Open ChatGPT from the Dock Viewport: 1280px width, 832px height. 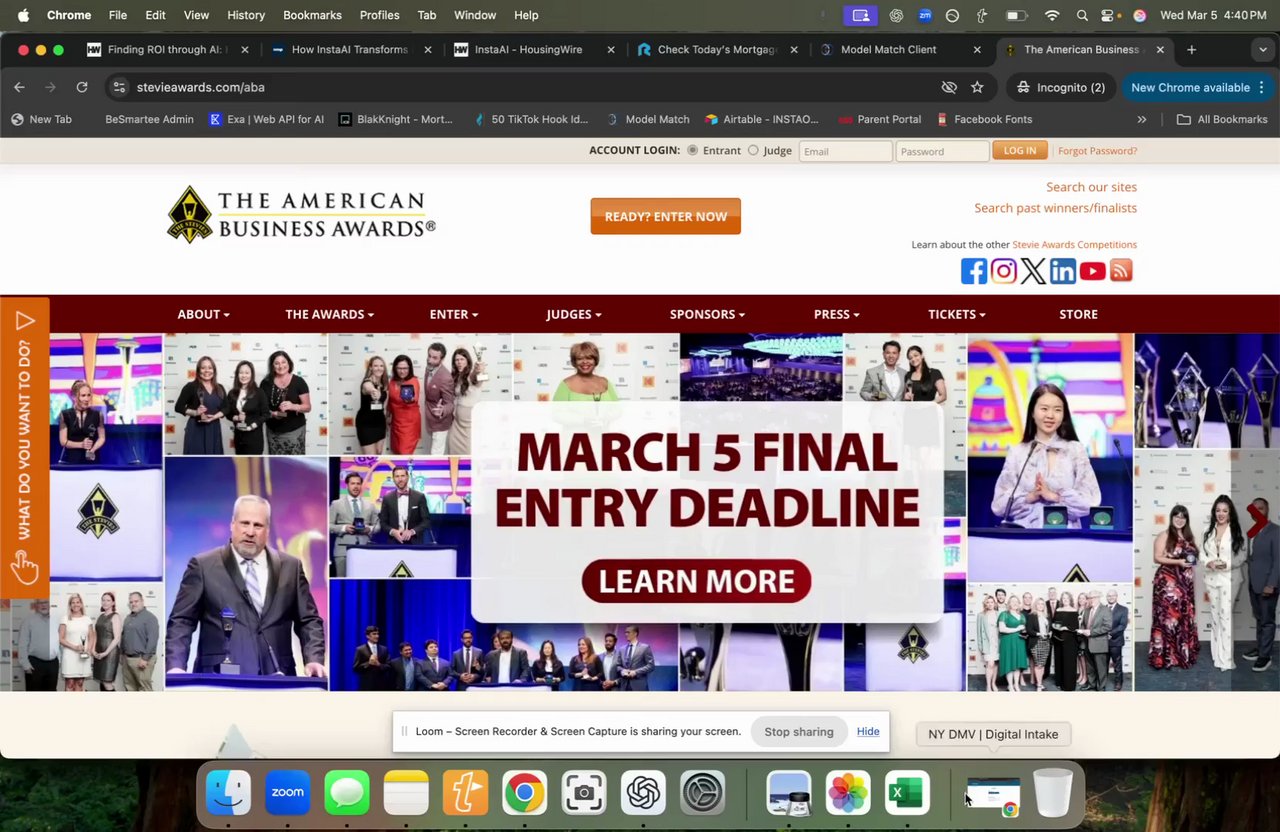point(643,793)
